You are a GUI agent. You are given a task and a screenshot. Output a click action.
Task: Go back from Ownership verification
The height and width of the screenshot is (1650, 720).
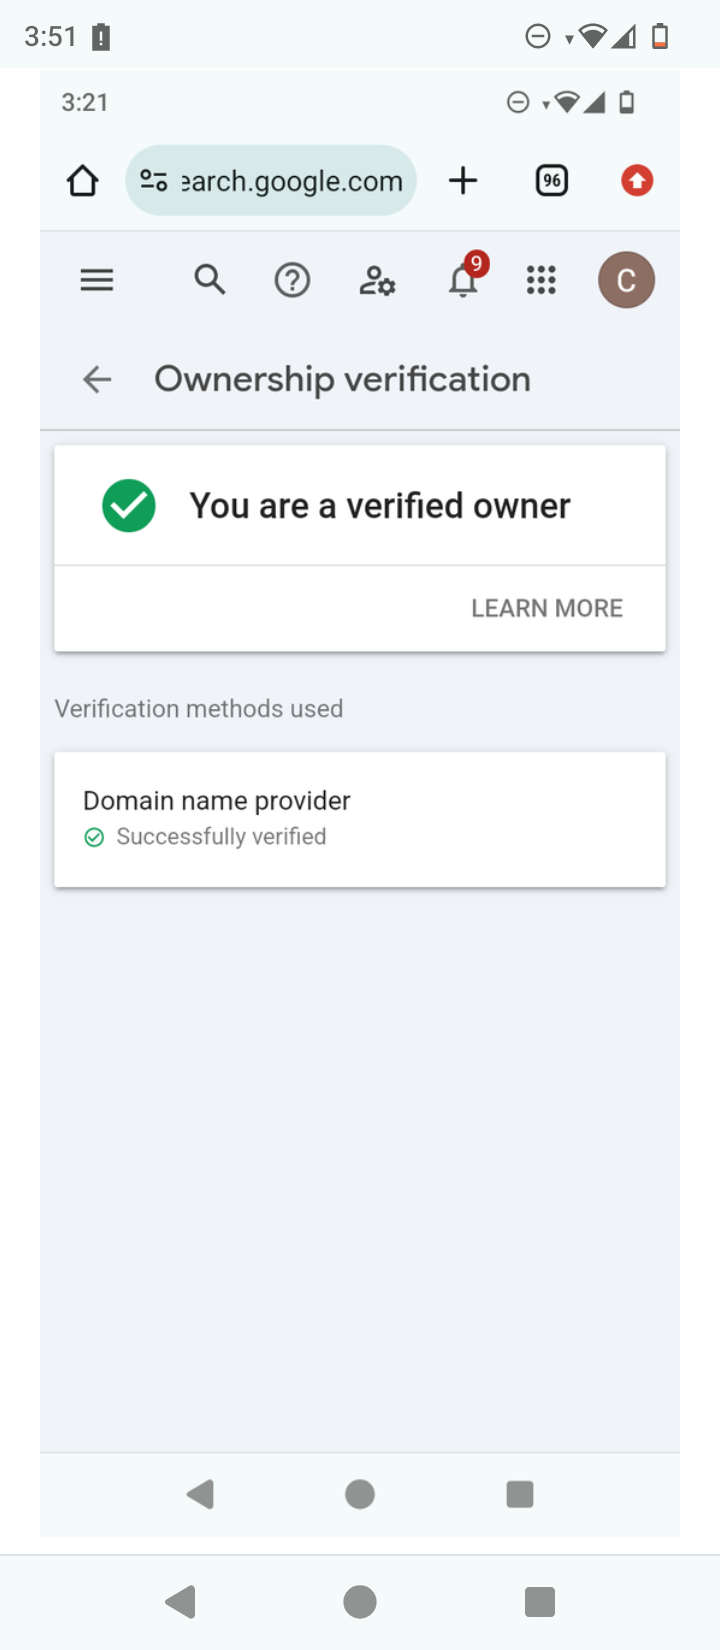pos(97,379)
